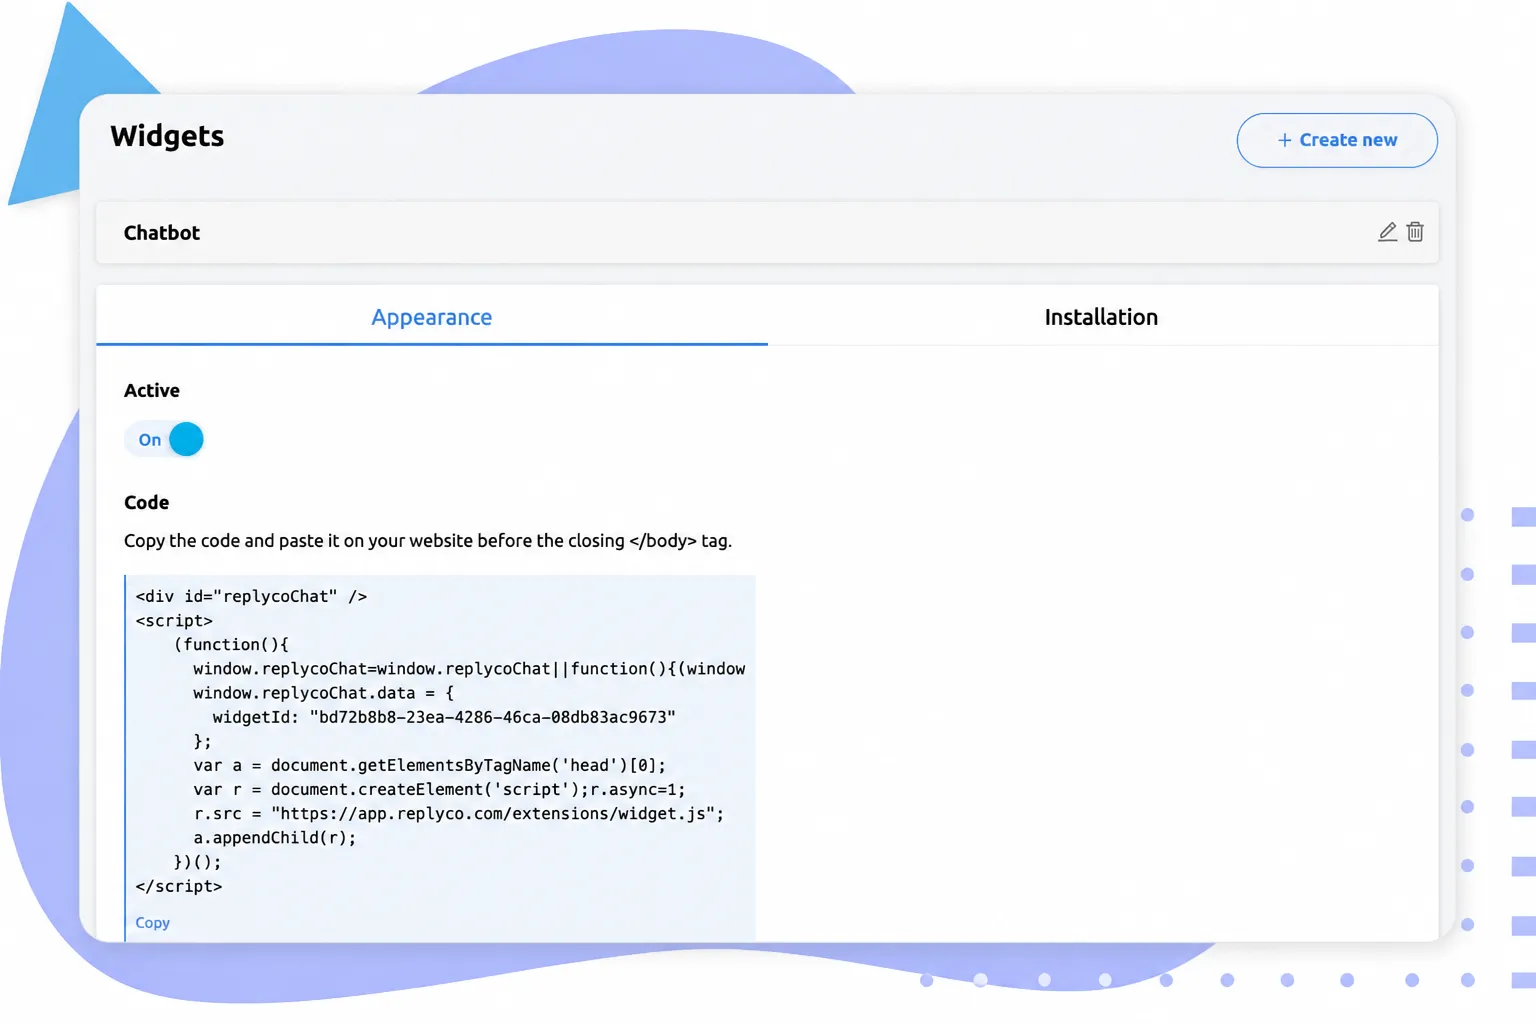Click the var a = document.getElementsByTagName line
This screenshot has height=1024, width=1536.
[x=430, y=766]
